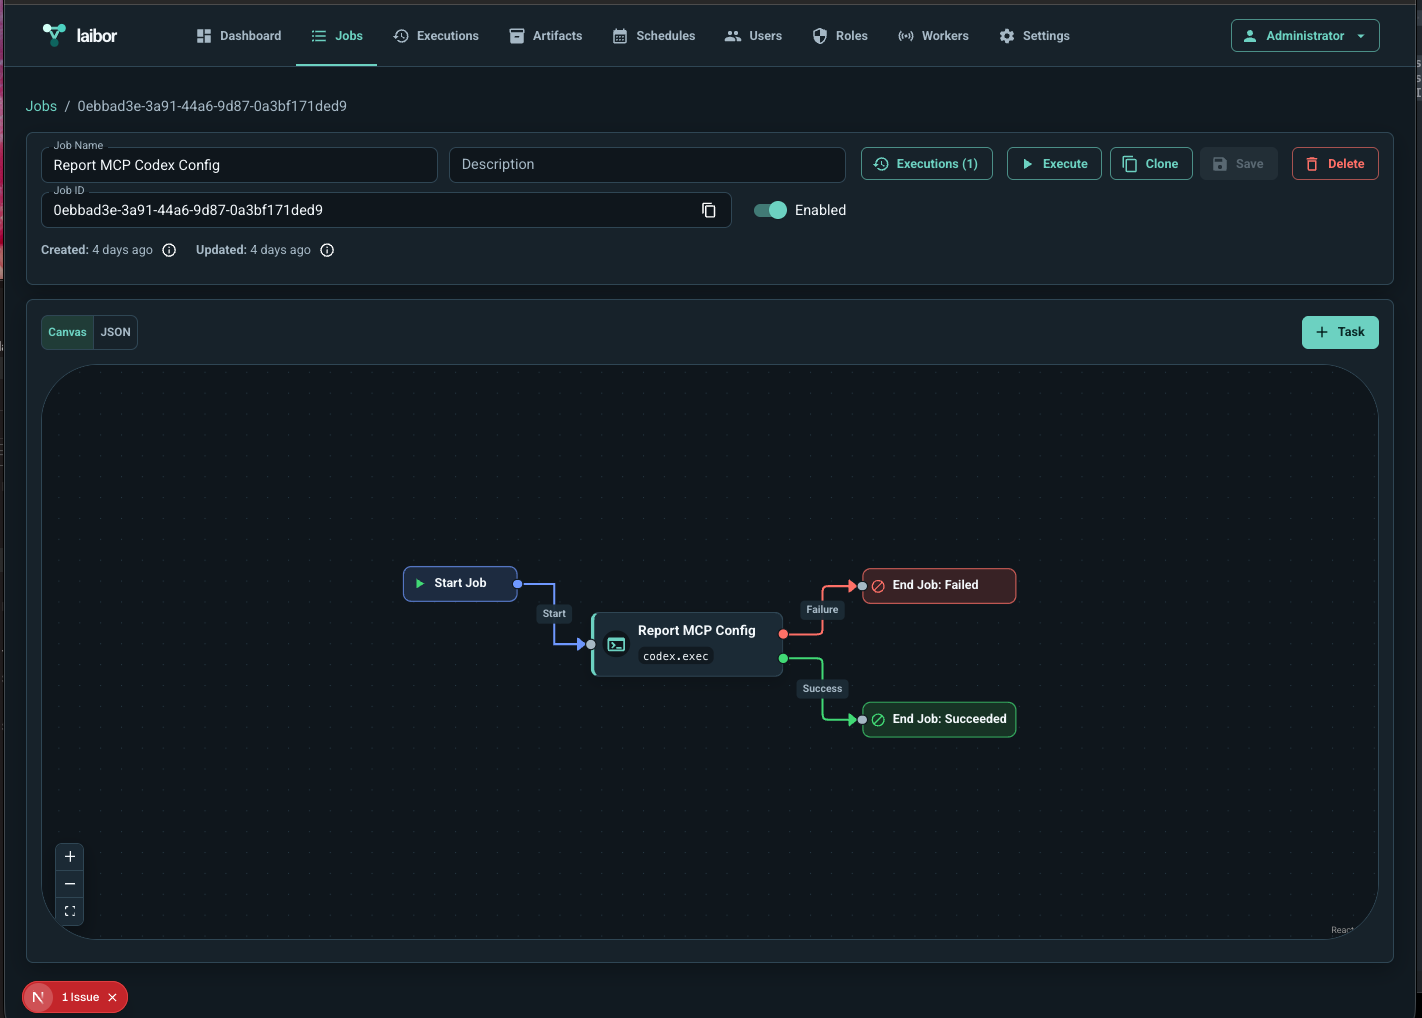Dismiss the 1 Issue badge
Screen dimensions: 1422x1018
112,997
